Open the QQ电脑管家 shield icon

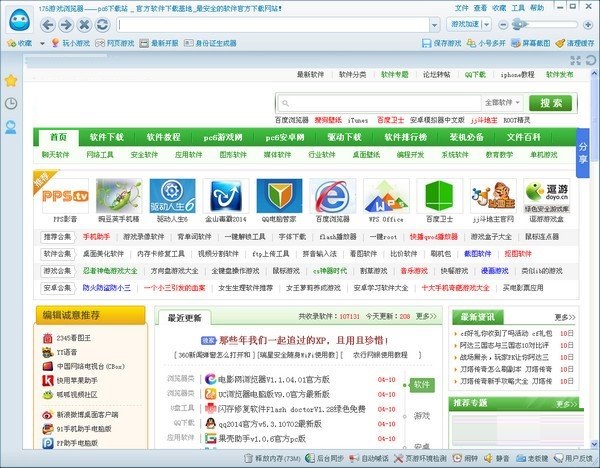(x=278, y=197)
